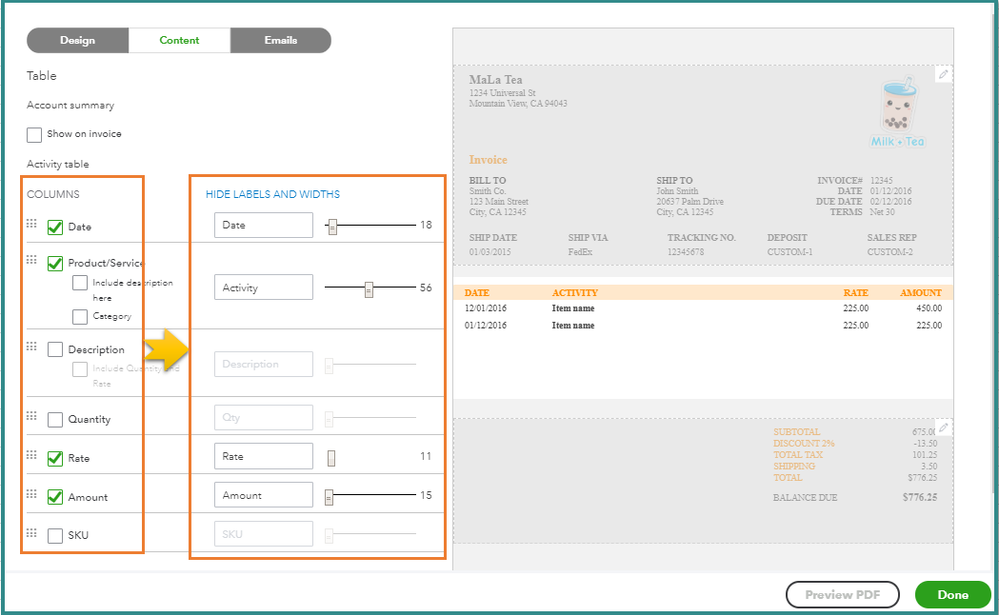Select the Content tab
This screenshot has height=615, width=999.
click(179, 40)
